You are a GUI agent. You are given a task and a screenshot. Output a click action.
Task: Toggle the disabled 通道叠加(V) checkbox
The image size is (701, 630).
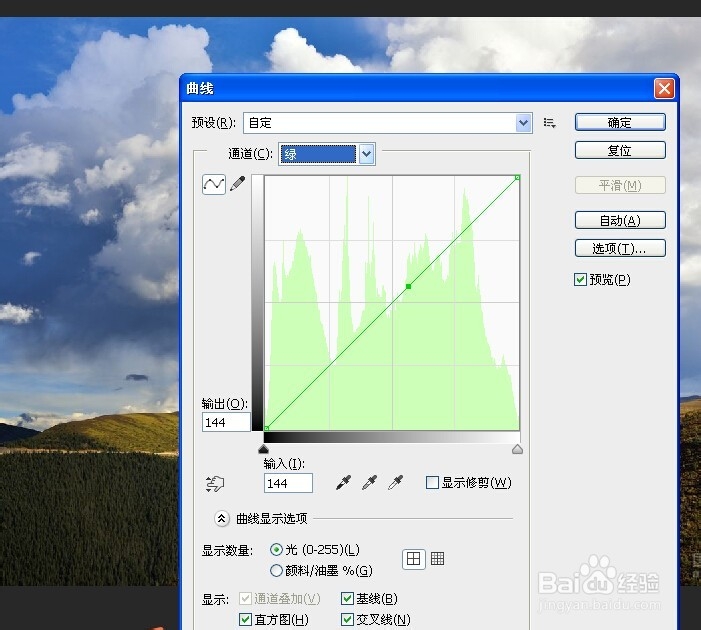pyautogui.click(x=245, y=598)
